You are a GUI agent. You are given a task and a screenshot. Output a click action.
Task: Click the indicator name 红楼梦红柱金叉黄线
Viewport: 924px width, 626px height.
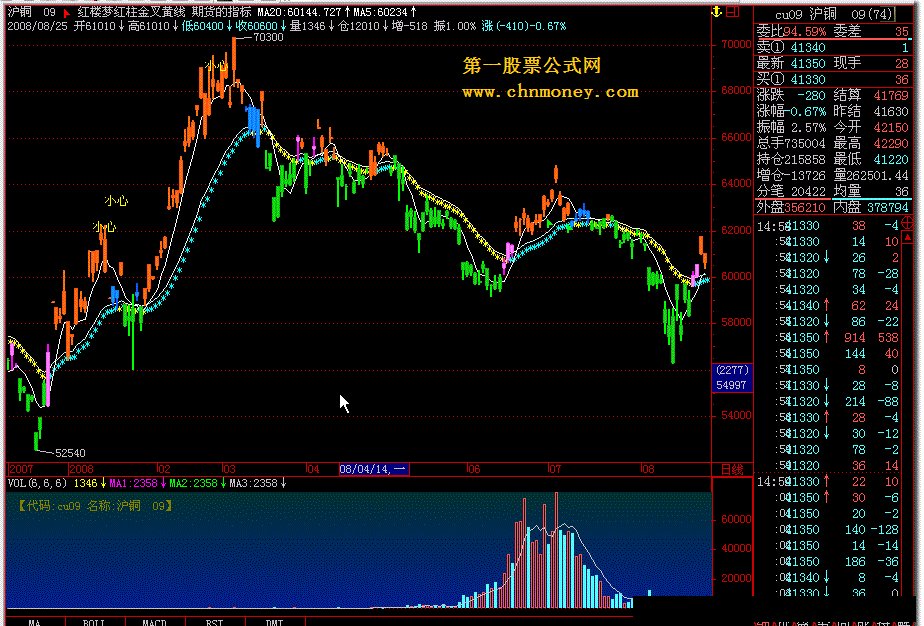132,12
